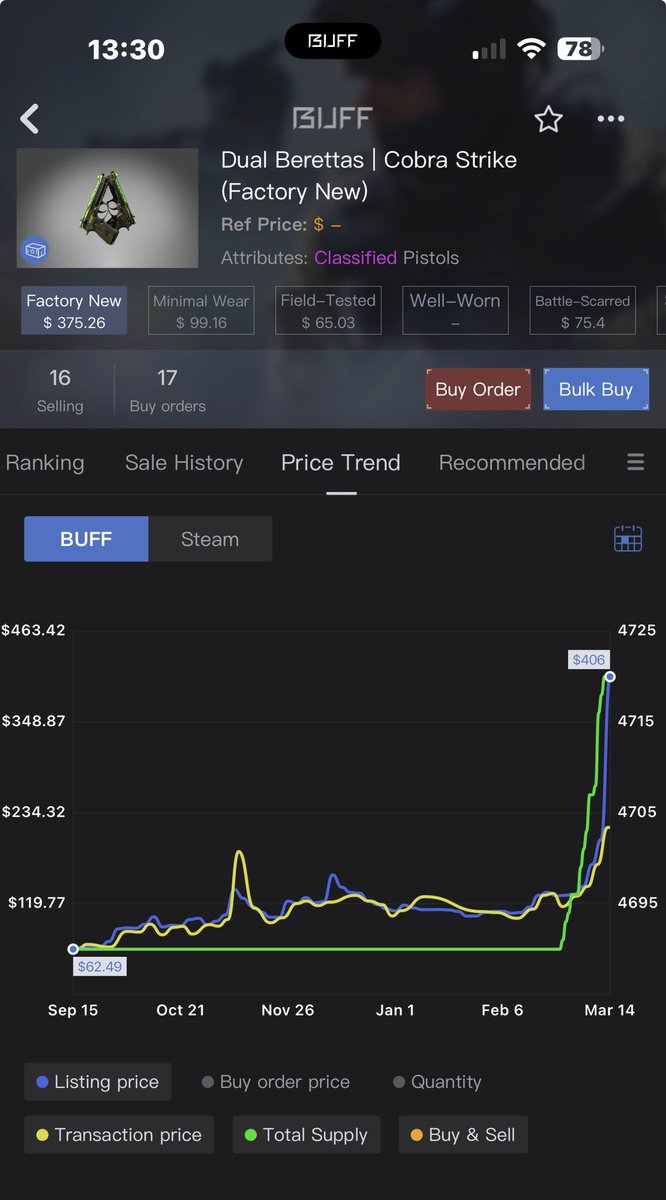Tap the Nov 26 axis label
Image resolution: width=666 pixels, height=1200 pixels.
pyautogui.click(x=288, y=1010)
